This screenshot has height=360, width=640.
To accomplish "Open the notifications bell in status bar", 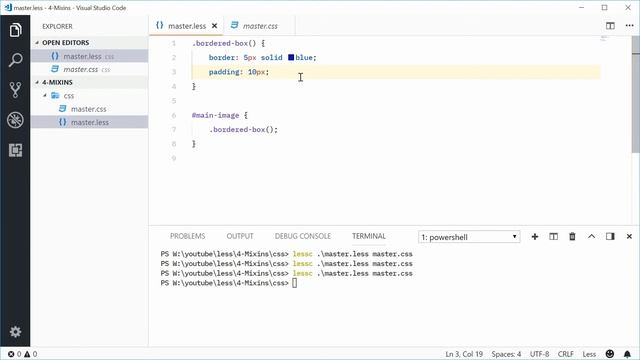I will [627, 354].
